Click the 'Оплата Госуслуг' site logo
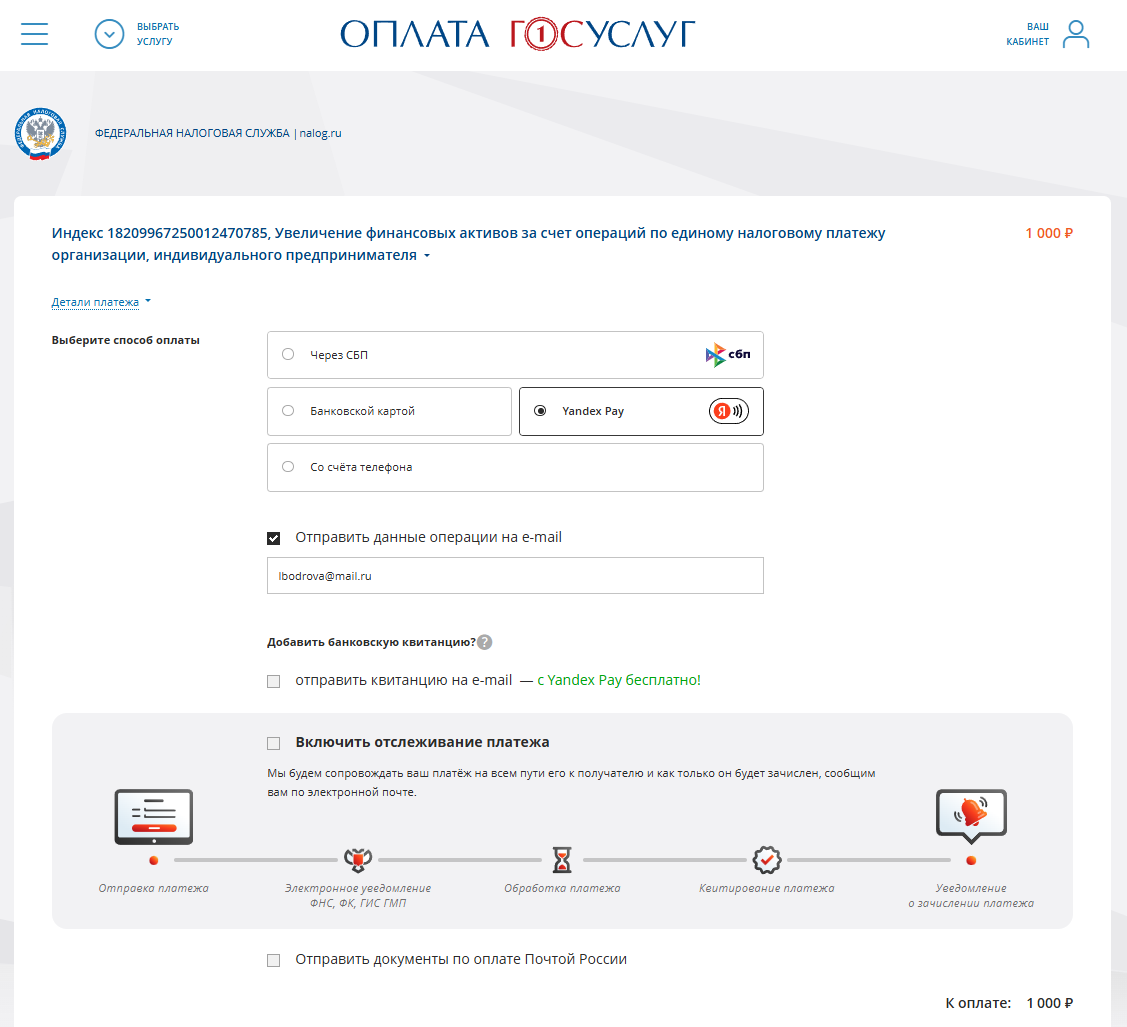 517,34
